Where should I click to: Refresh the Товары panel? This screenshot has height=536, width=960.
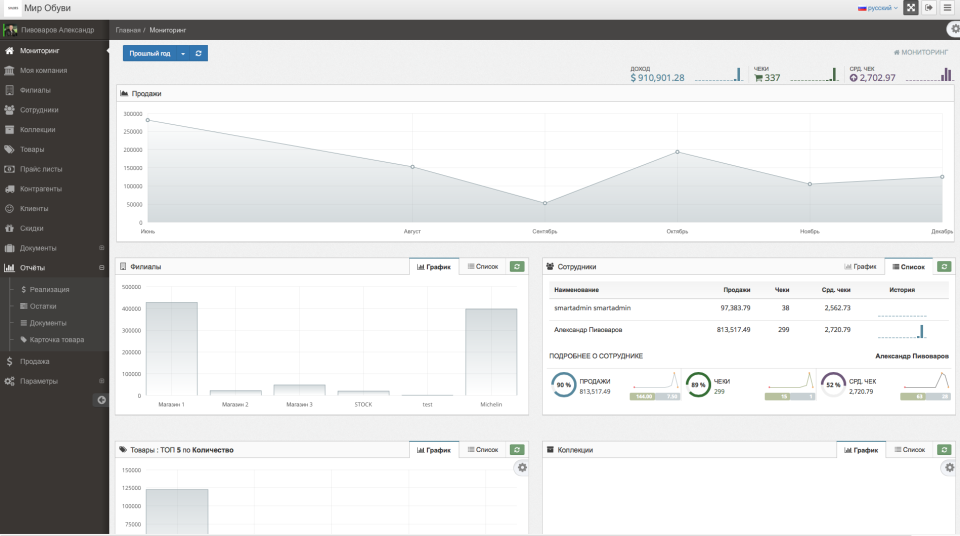517,450
